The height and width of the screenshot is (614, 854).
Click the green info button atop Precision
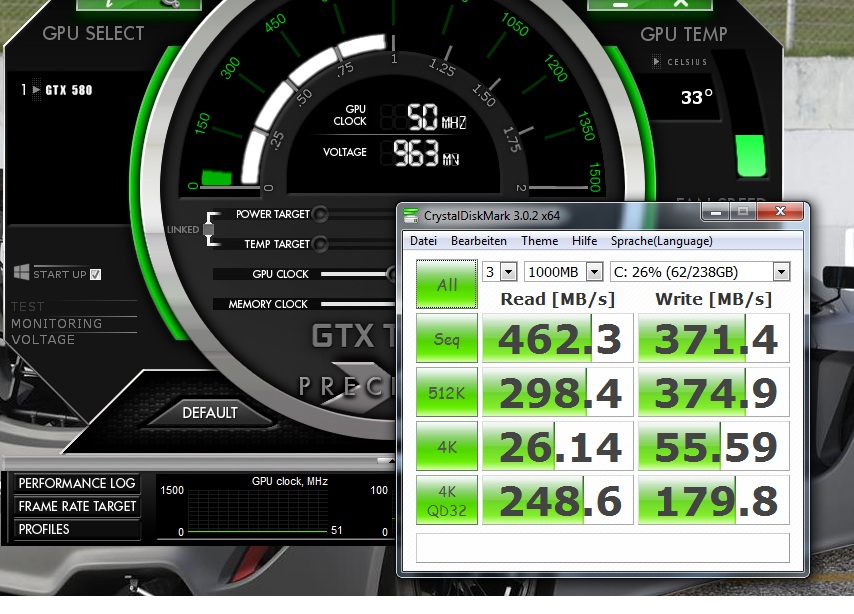108,3
